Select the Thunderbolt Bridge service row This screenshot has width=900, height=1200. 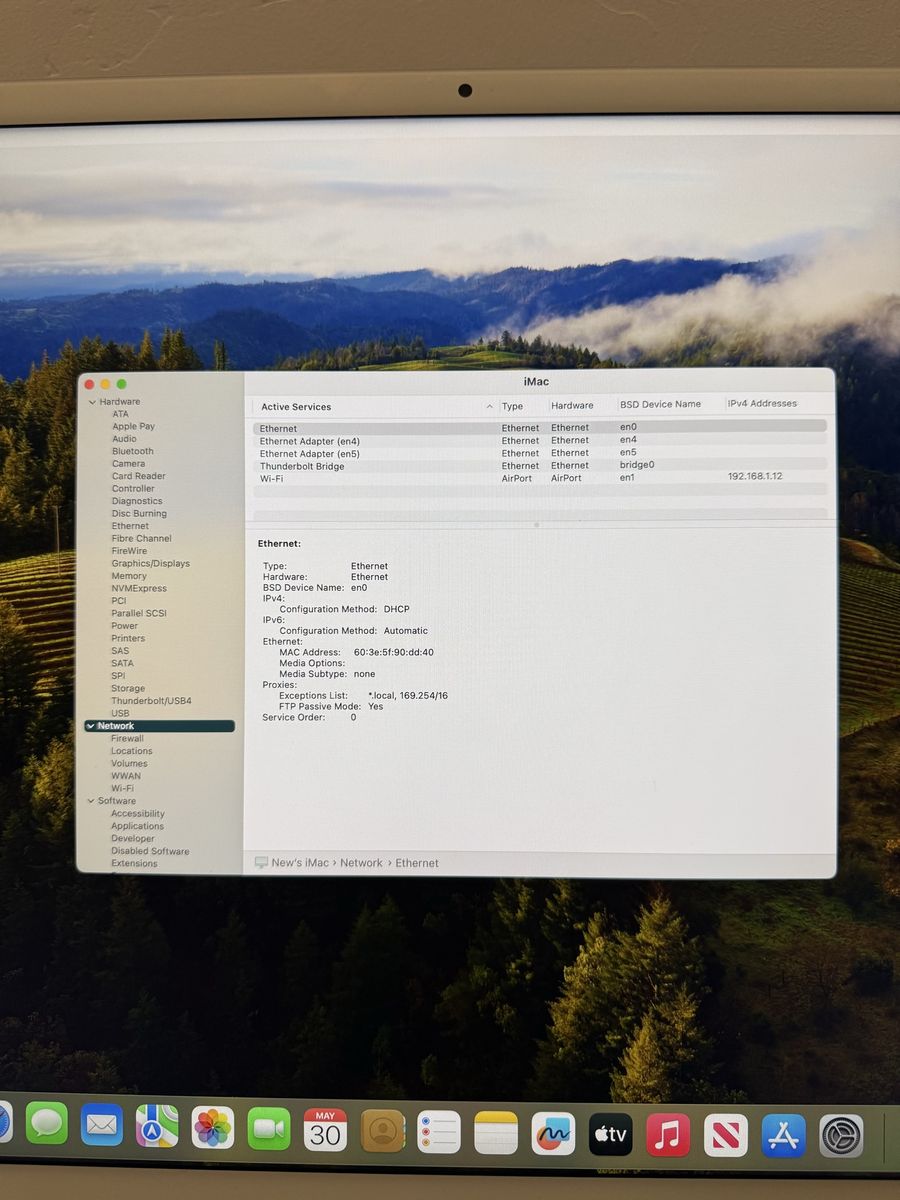pos(540,465)
